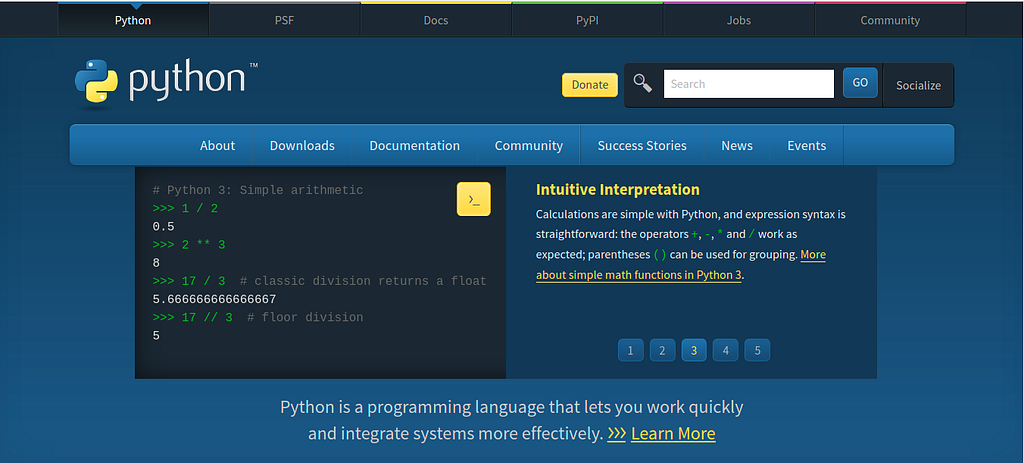This screenshot has width=1024, height=463.
Task: Go to the Jobs top tab
Action: pos(738,20)
